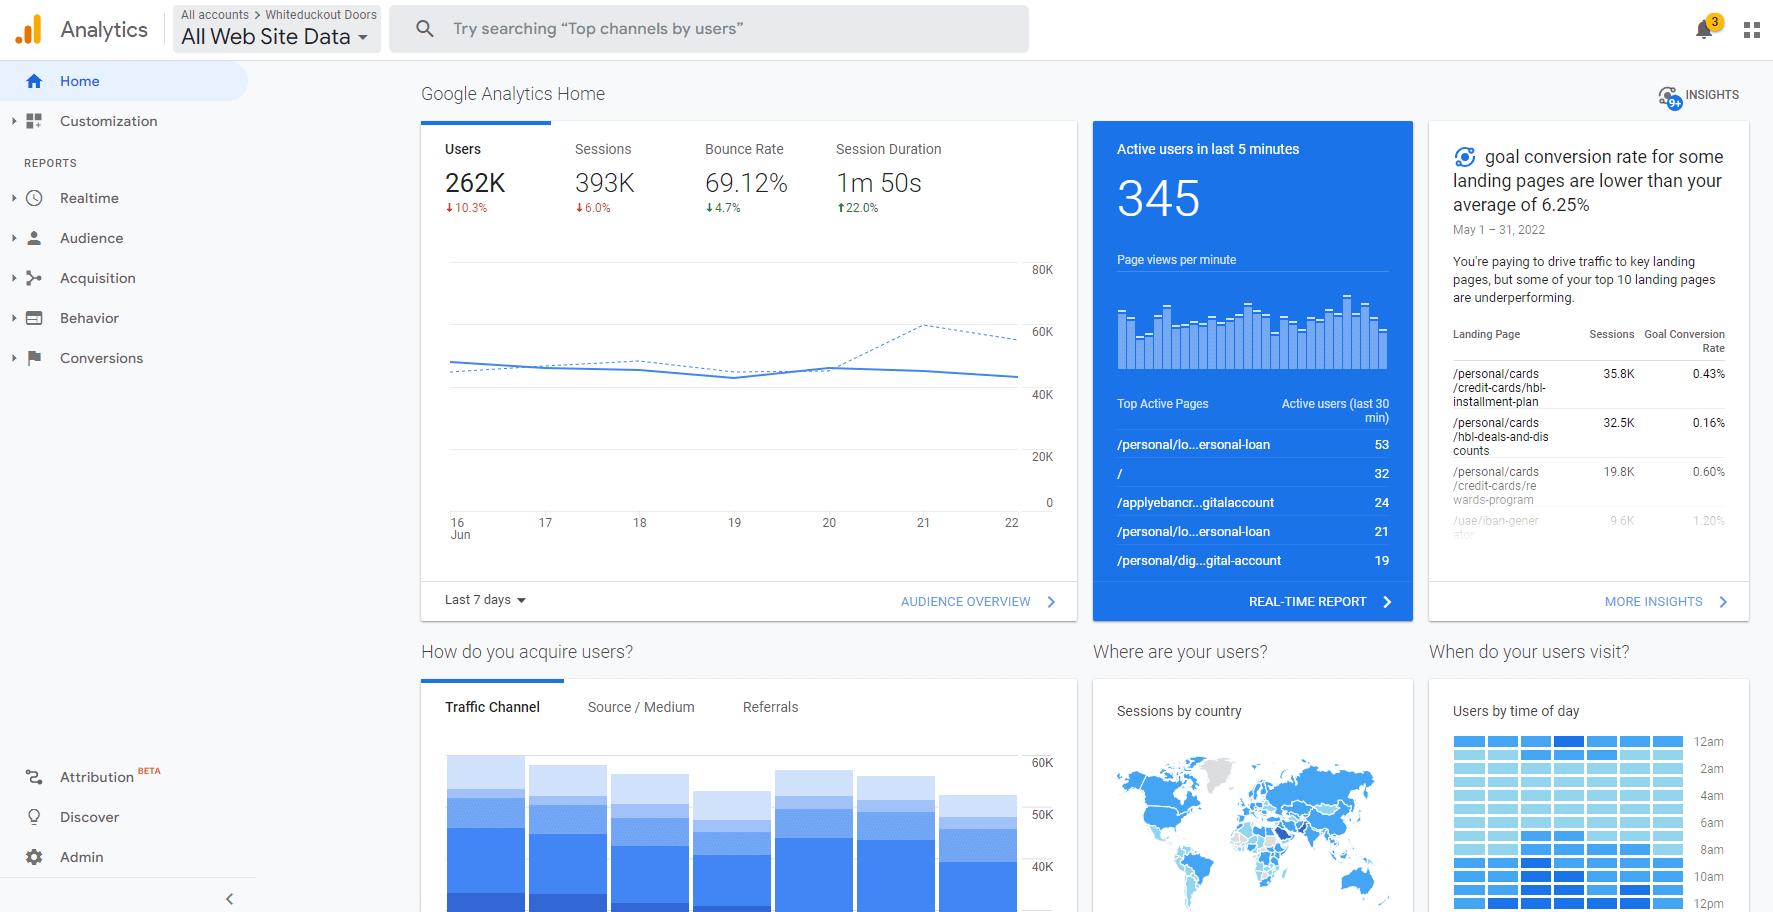Image resolution: width=1773 pixels, height=912 pixels.
Task: Open MORE INSIGHTS link
Action: pyautogui.click(x=1653, y=602)
